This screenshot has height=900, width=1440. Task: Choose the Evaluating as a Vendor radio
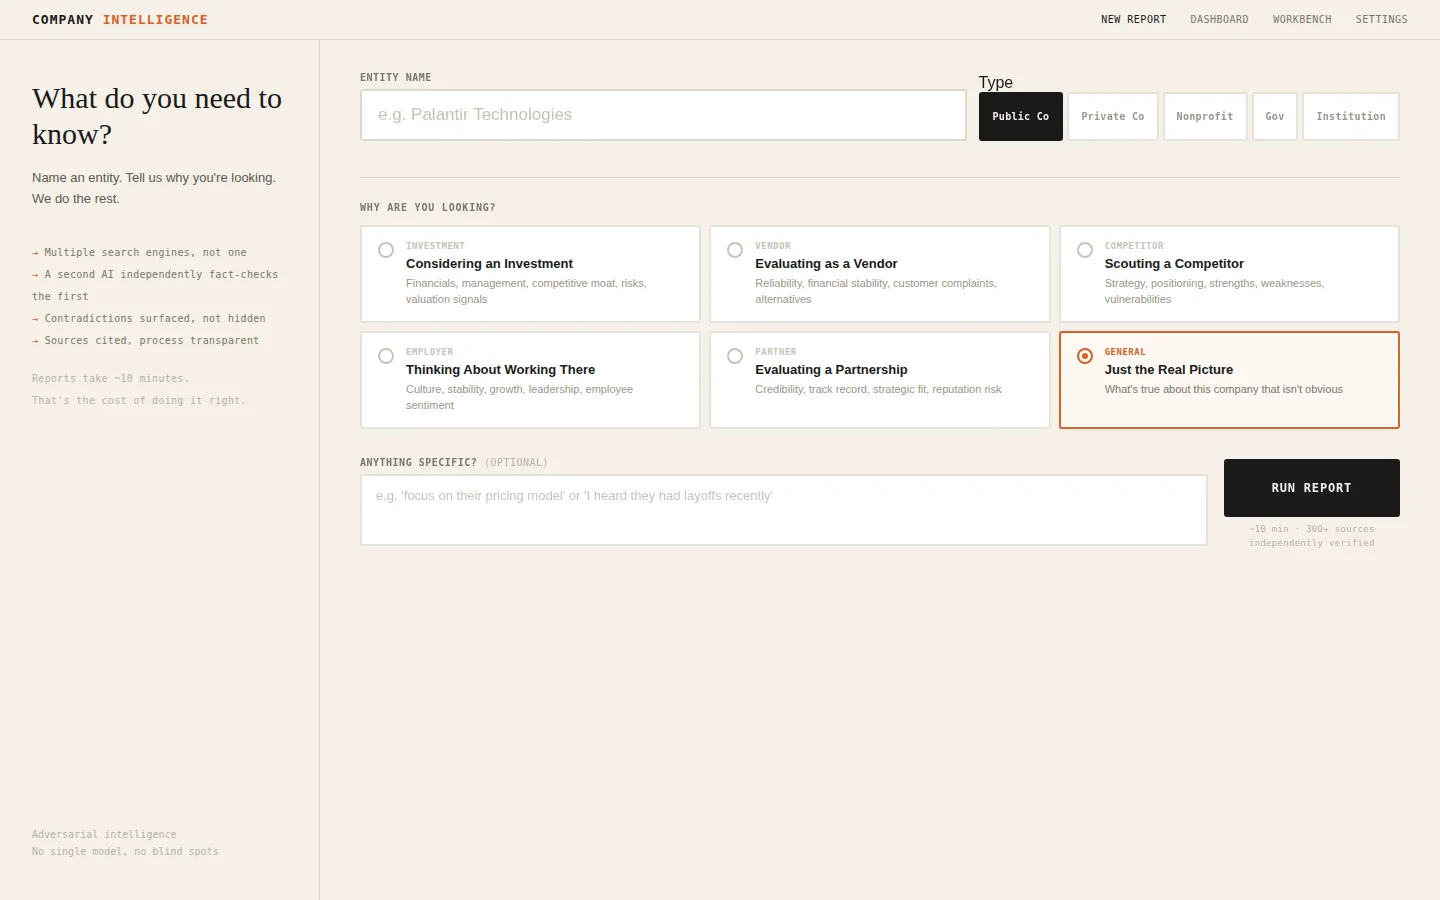tap(735, 250)
